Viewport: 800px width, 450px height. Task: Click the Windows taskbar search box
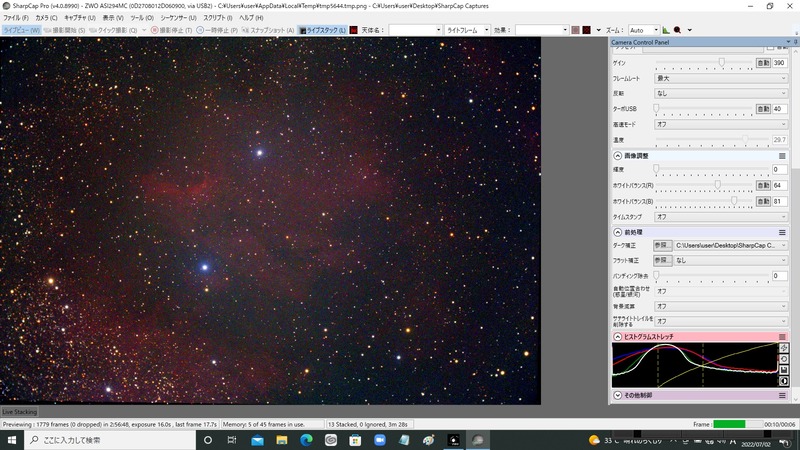(x=110, y=440)
